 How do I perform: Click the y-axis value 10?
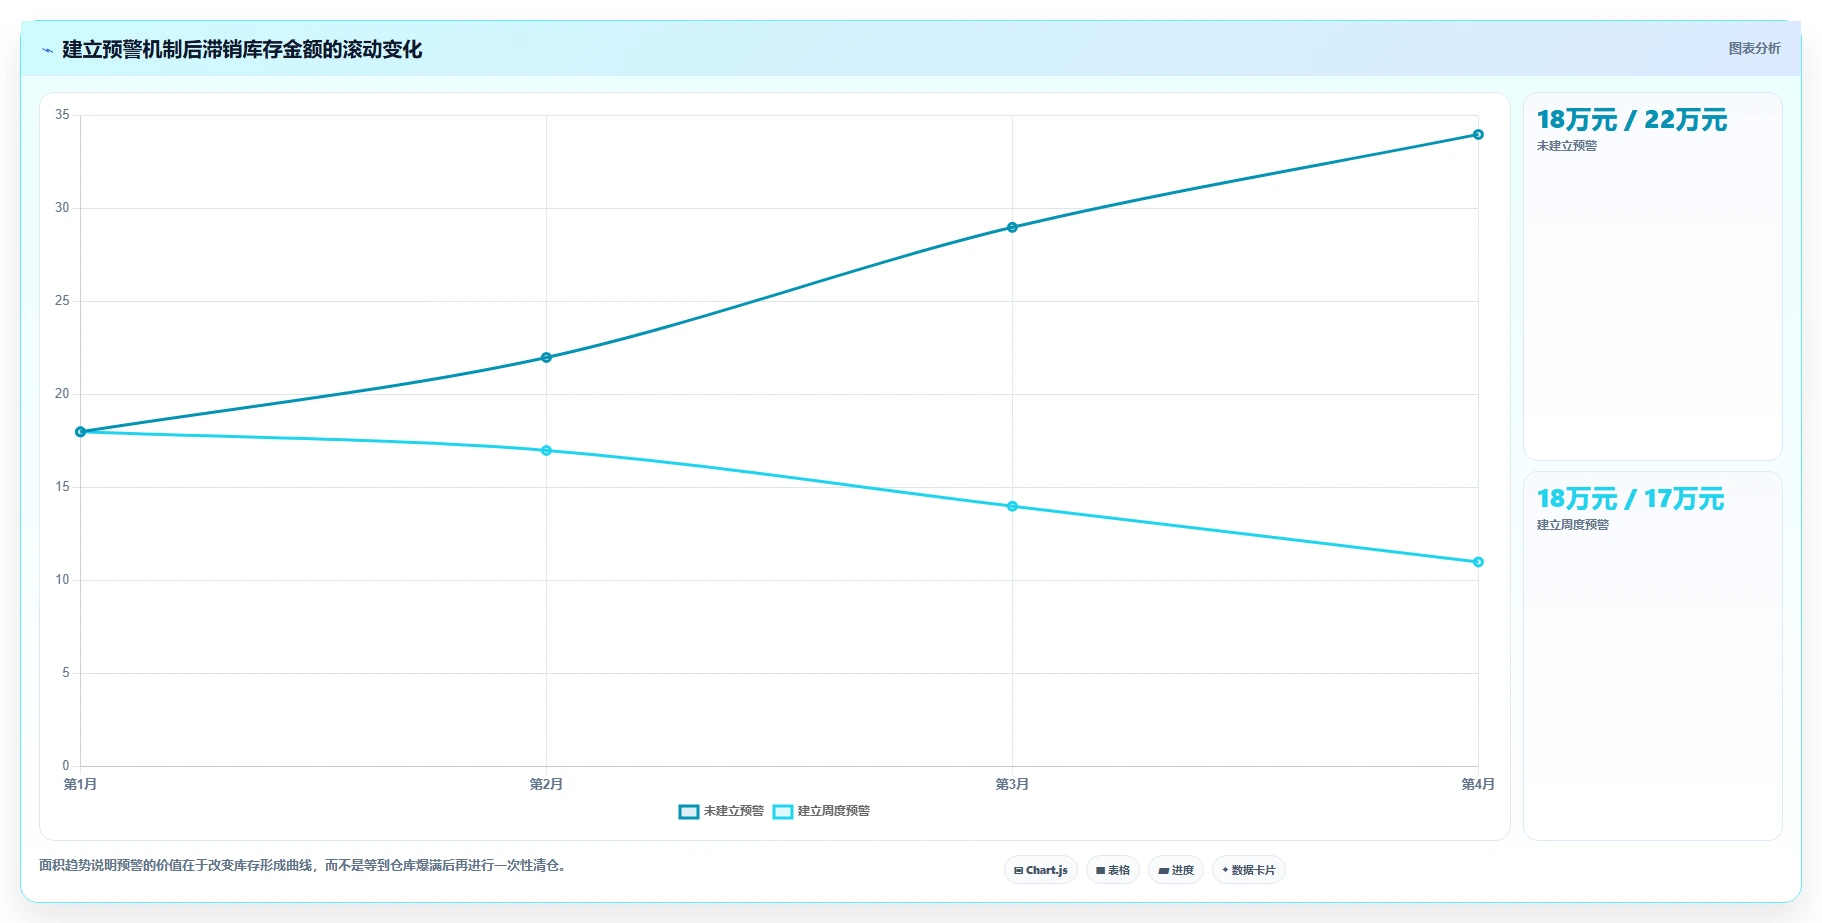62,580
